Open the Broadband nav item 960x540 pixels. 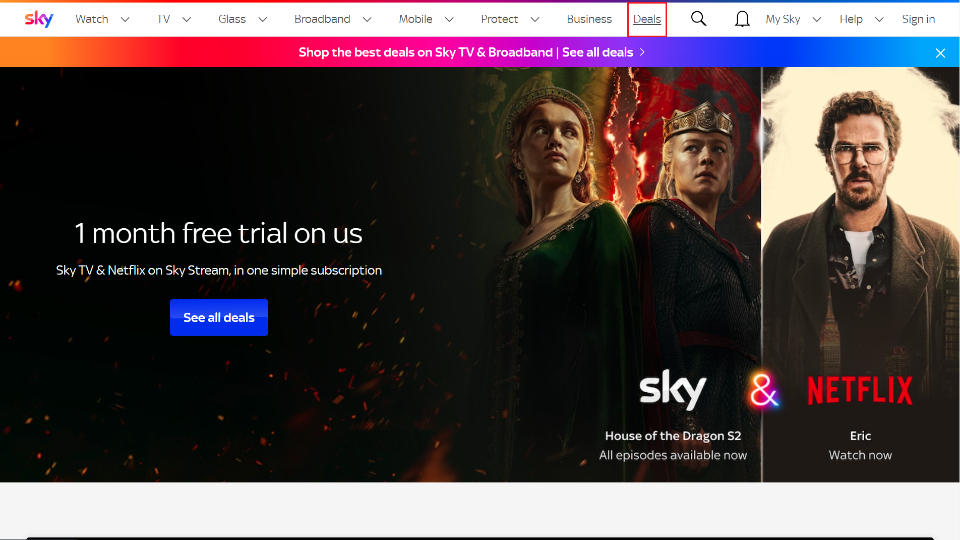coord(322,19)
